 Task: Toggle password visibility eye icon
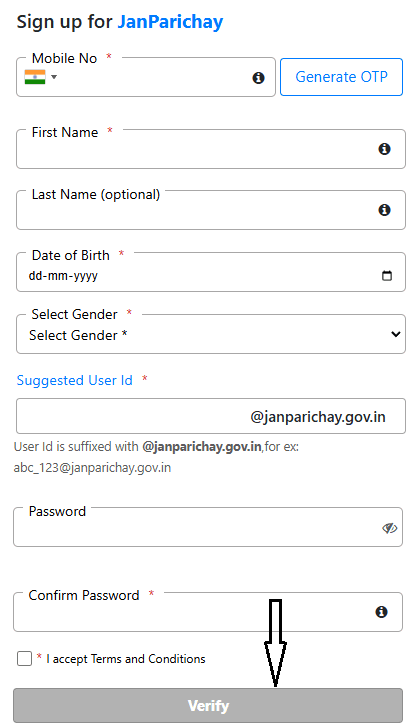[x=389, y=528]
